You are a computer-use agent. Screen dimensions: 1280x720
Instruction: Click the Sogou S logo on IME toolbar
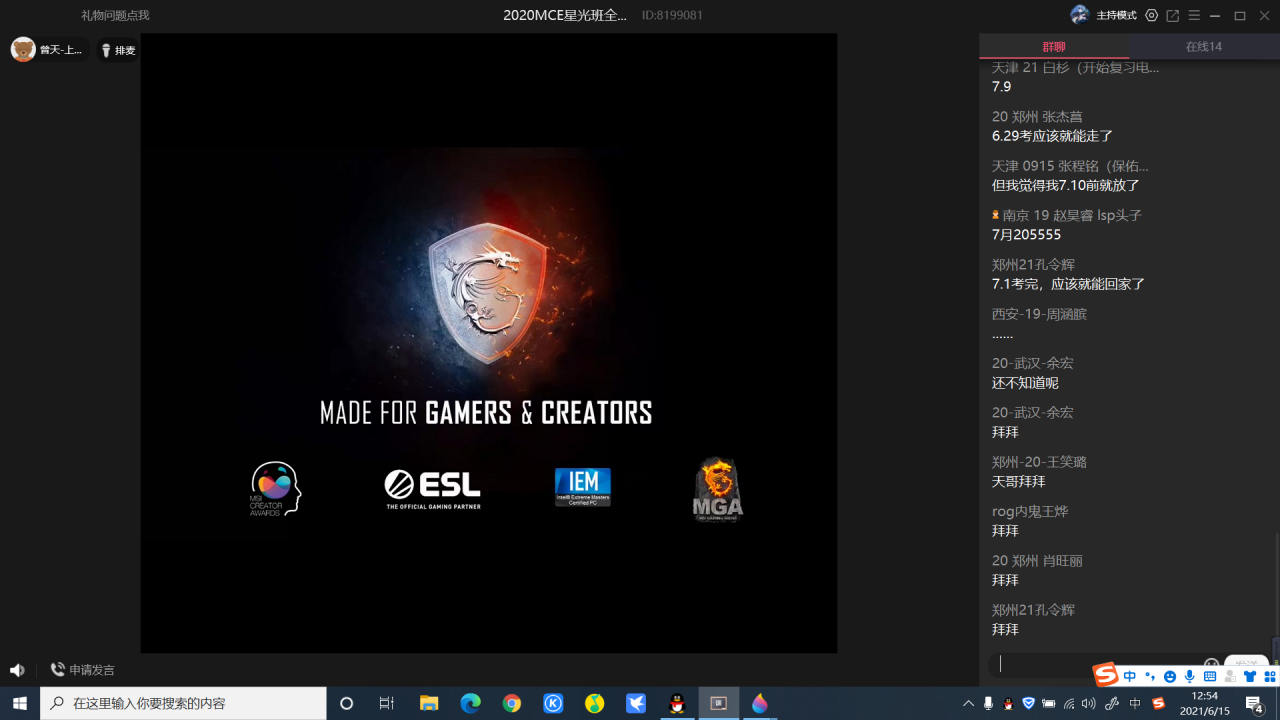1105,675
